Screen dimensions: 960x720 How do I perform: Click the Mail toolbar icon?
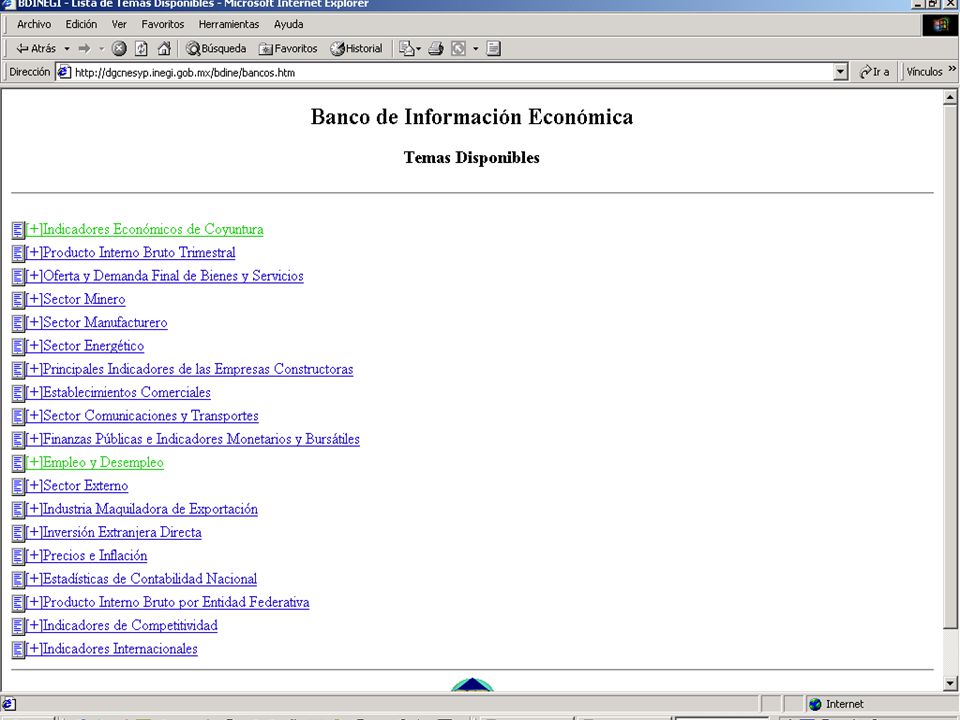[406, 48]
